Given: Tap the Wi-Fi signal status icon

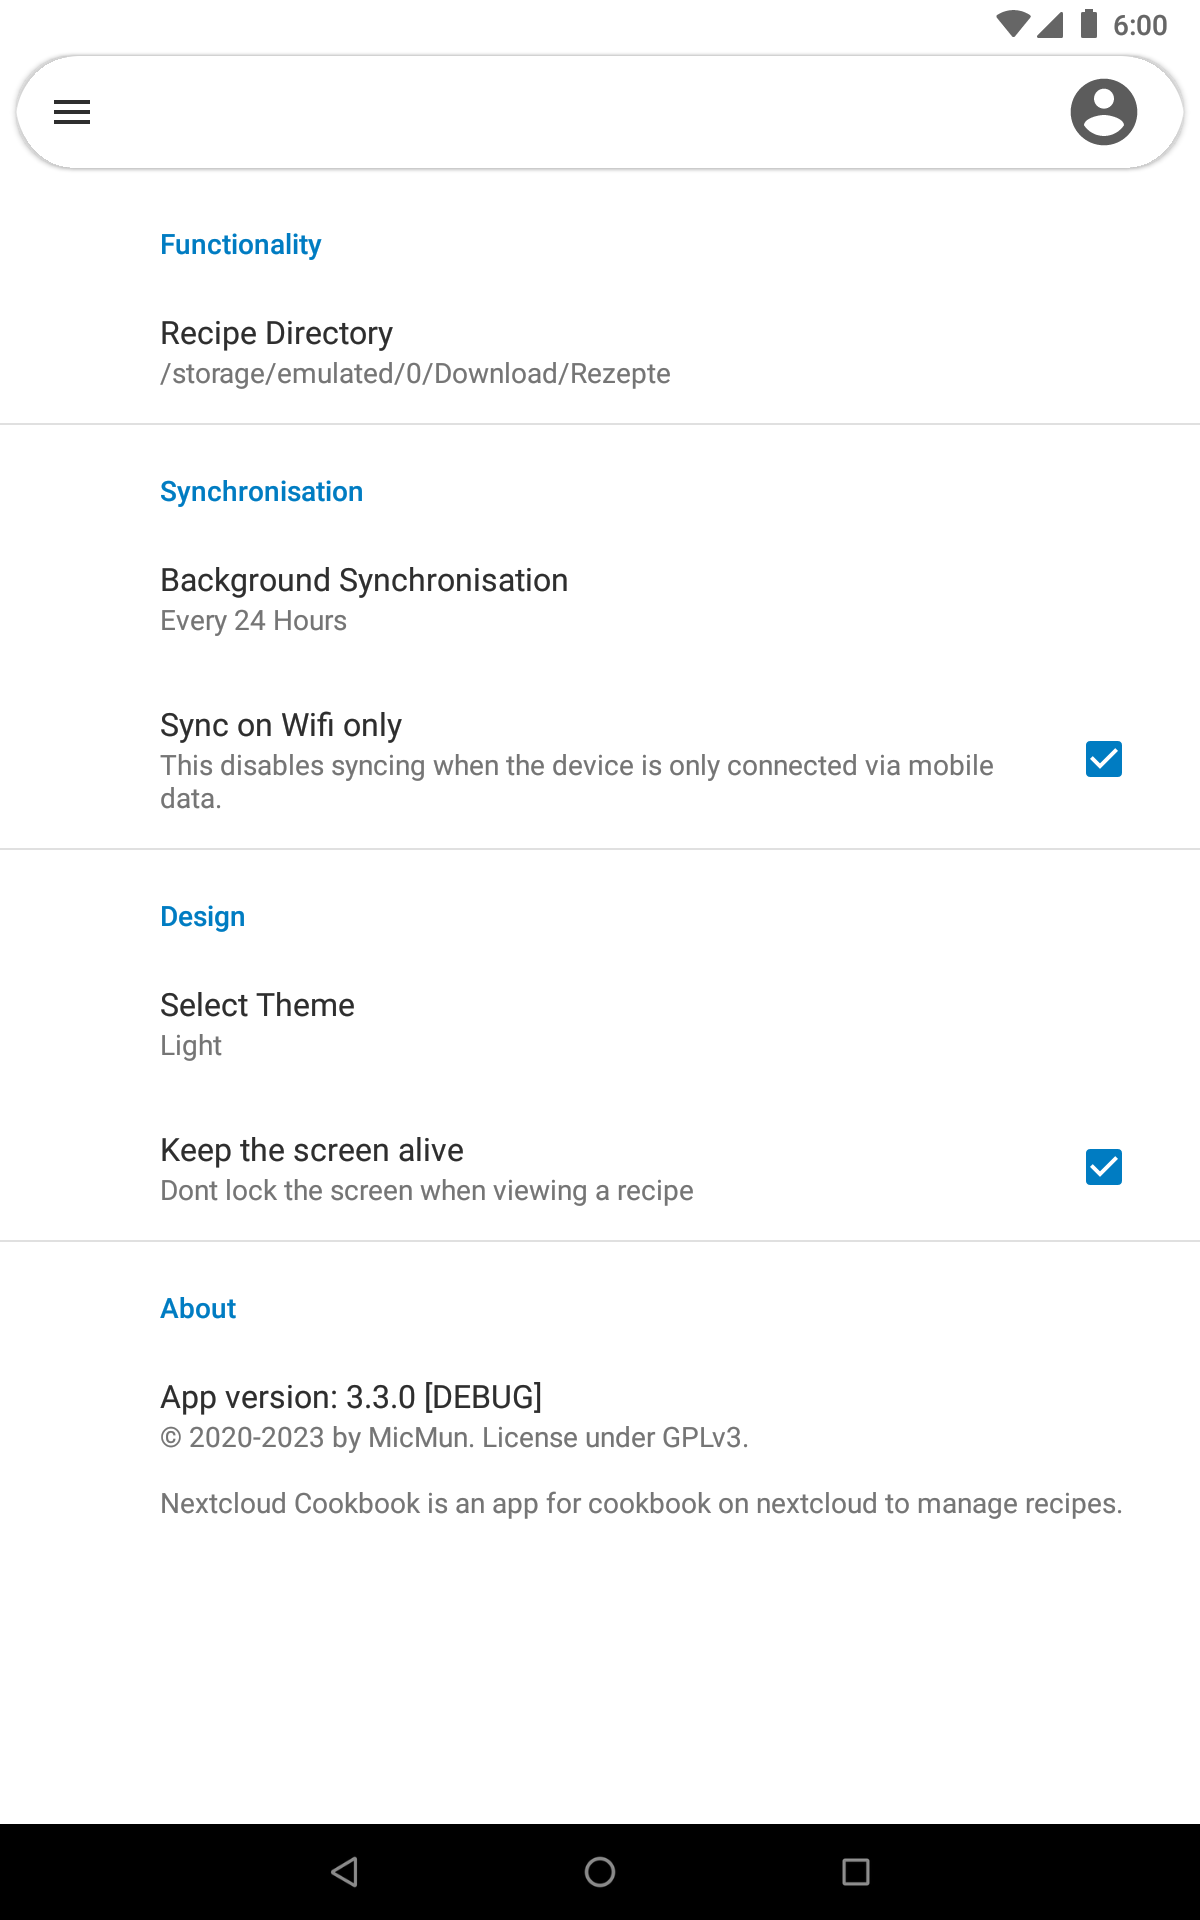Looking at the screenshot, I should click(1012, 24).
